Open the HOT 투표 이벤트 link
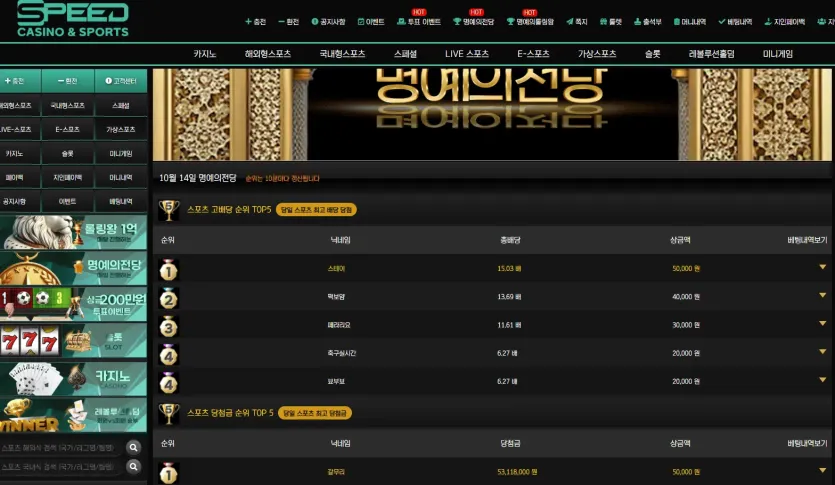Screen dimensions: 835x485 click(x=419, y=22)
